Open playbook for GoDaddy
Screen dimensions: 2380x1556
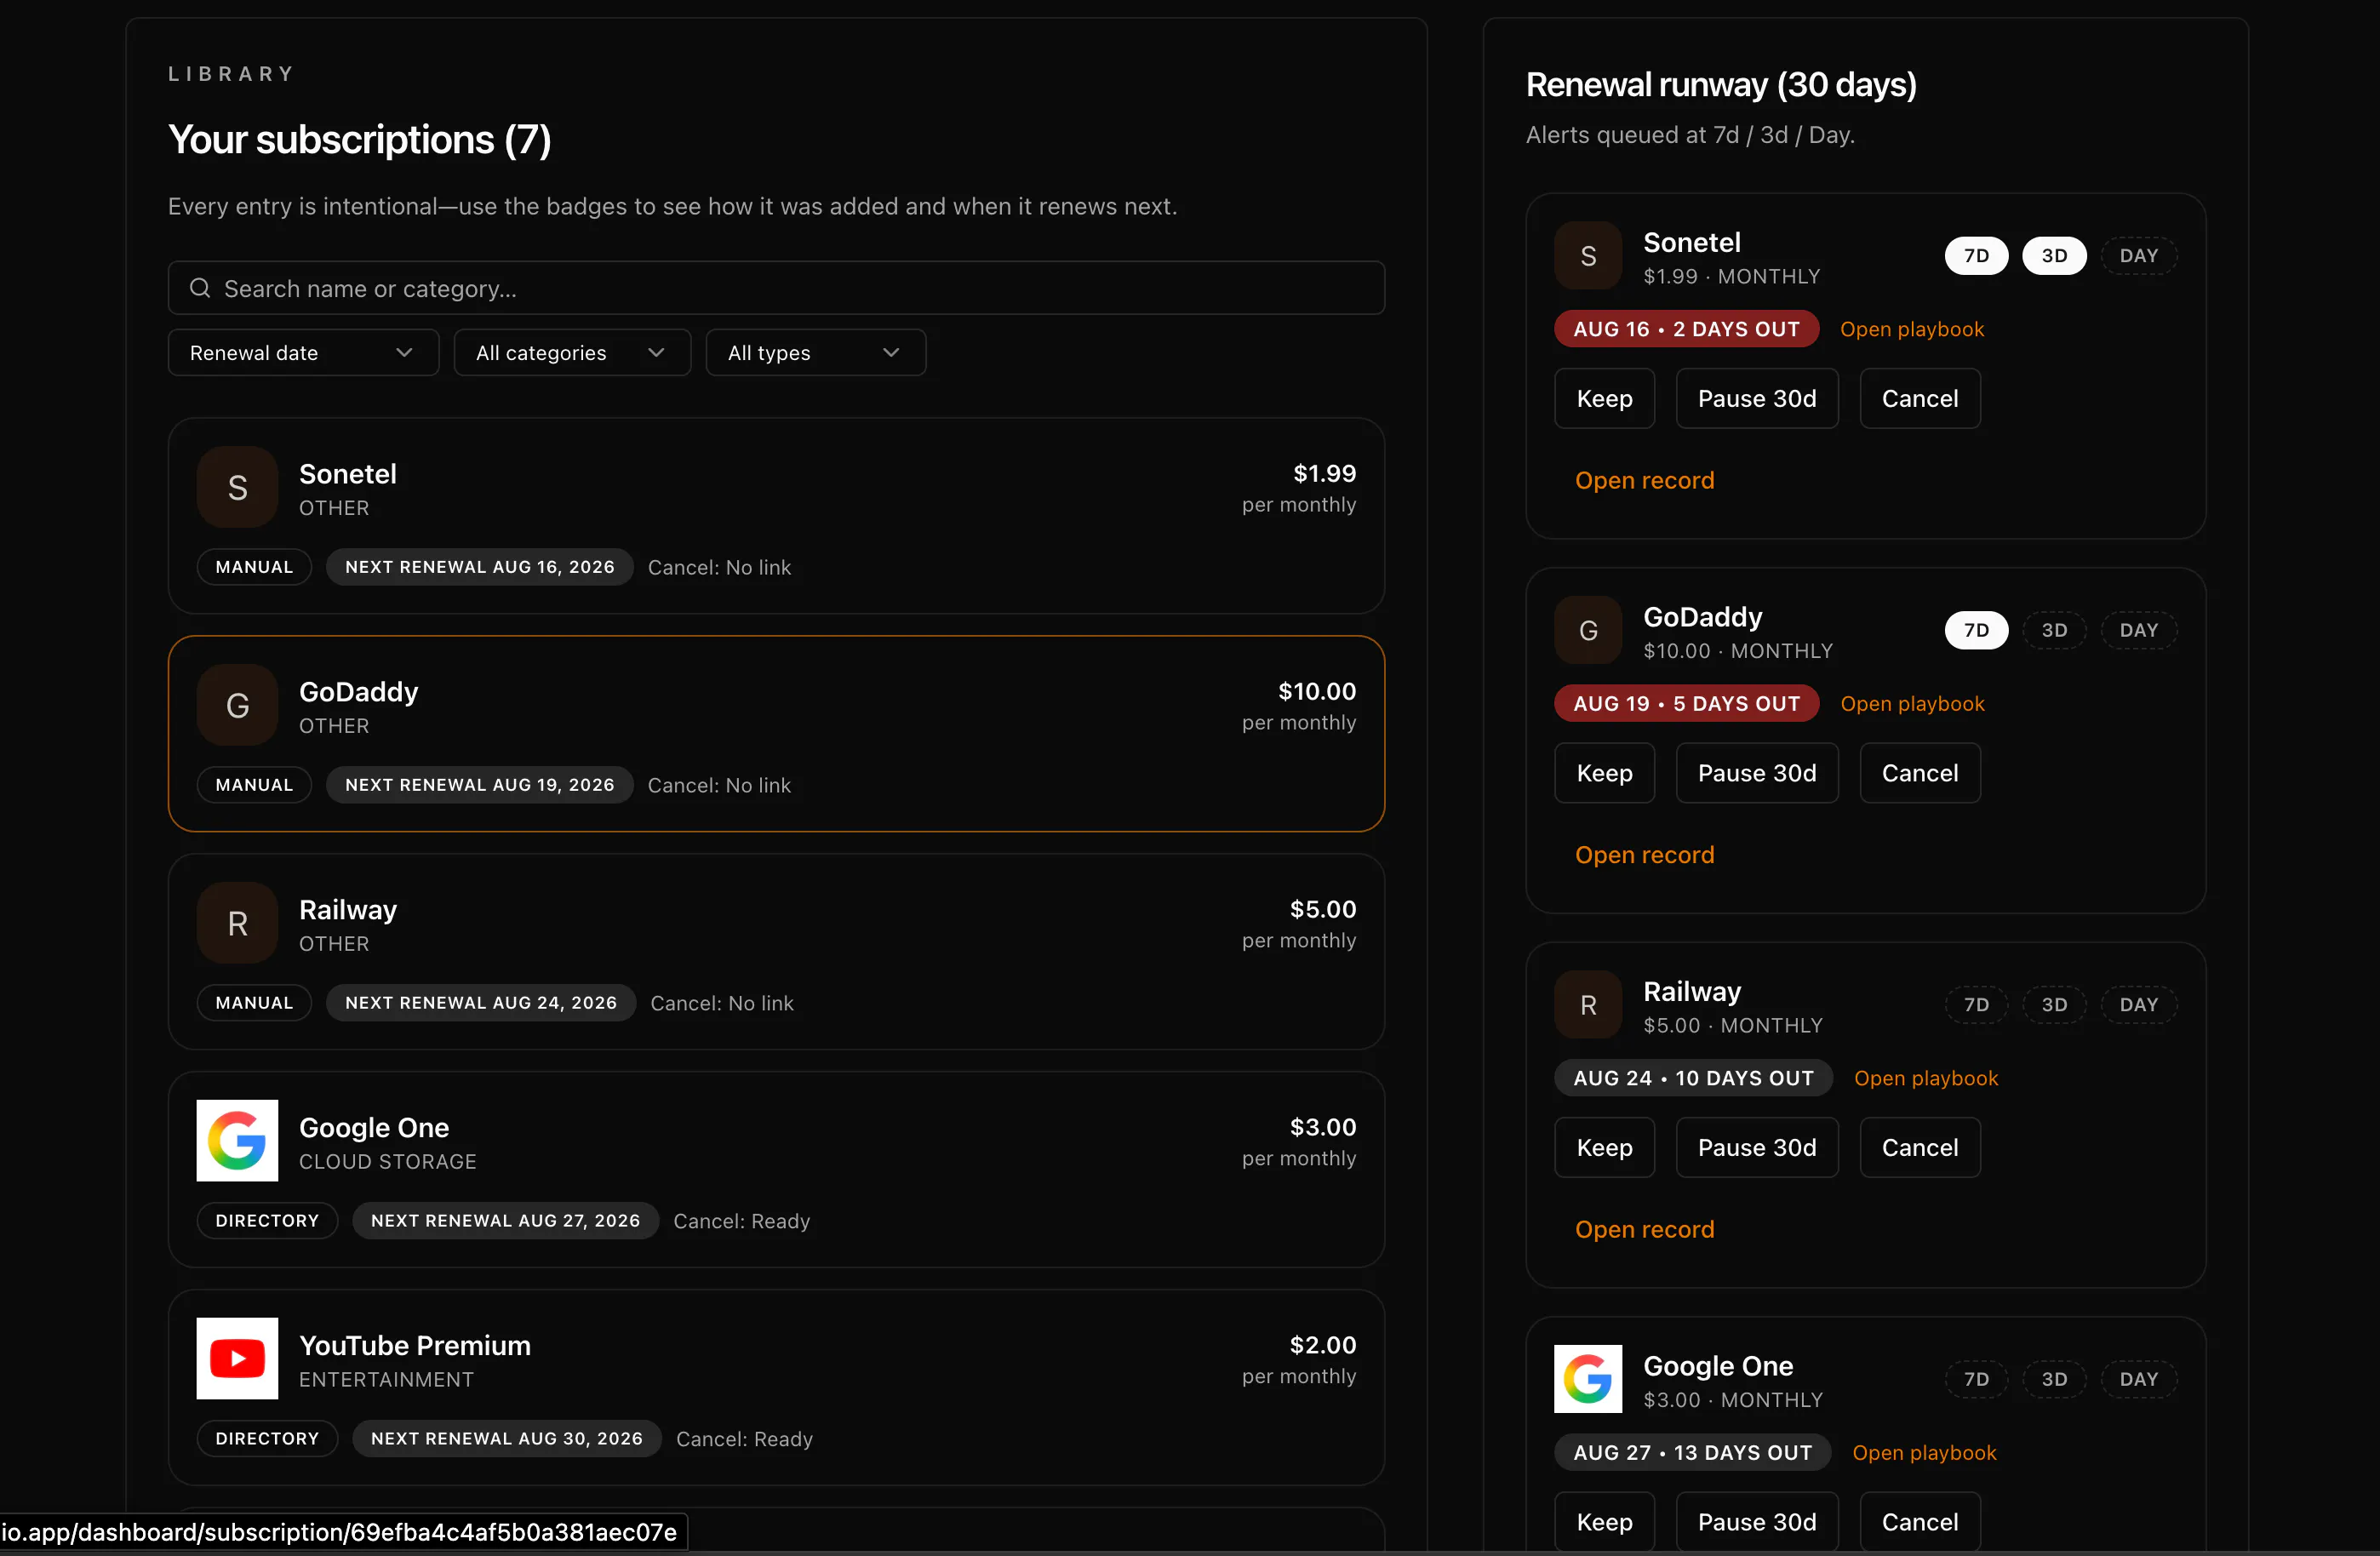click(x=1912, y=704)
